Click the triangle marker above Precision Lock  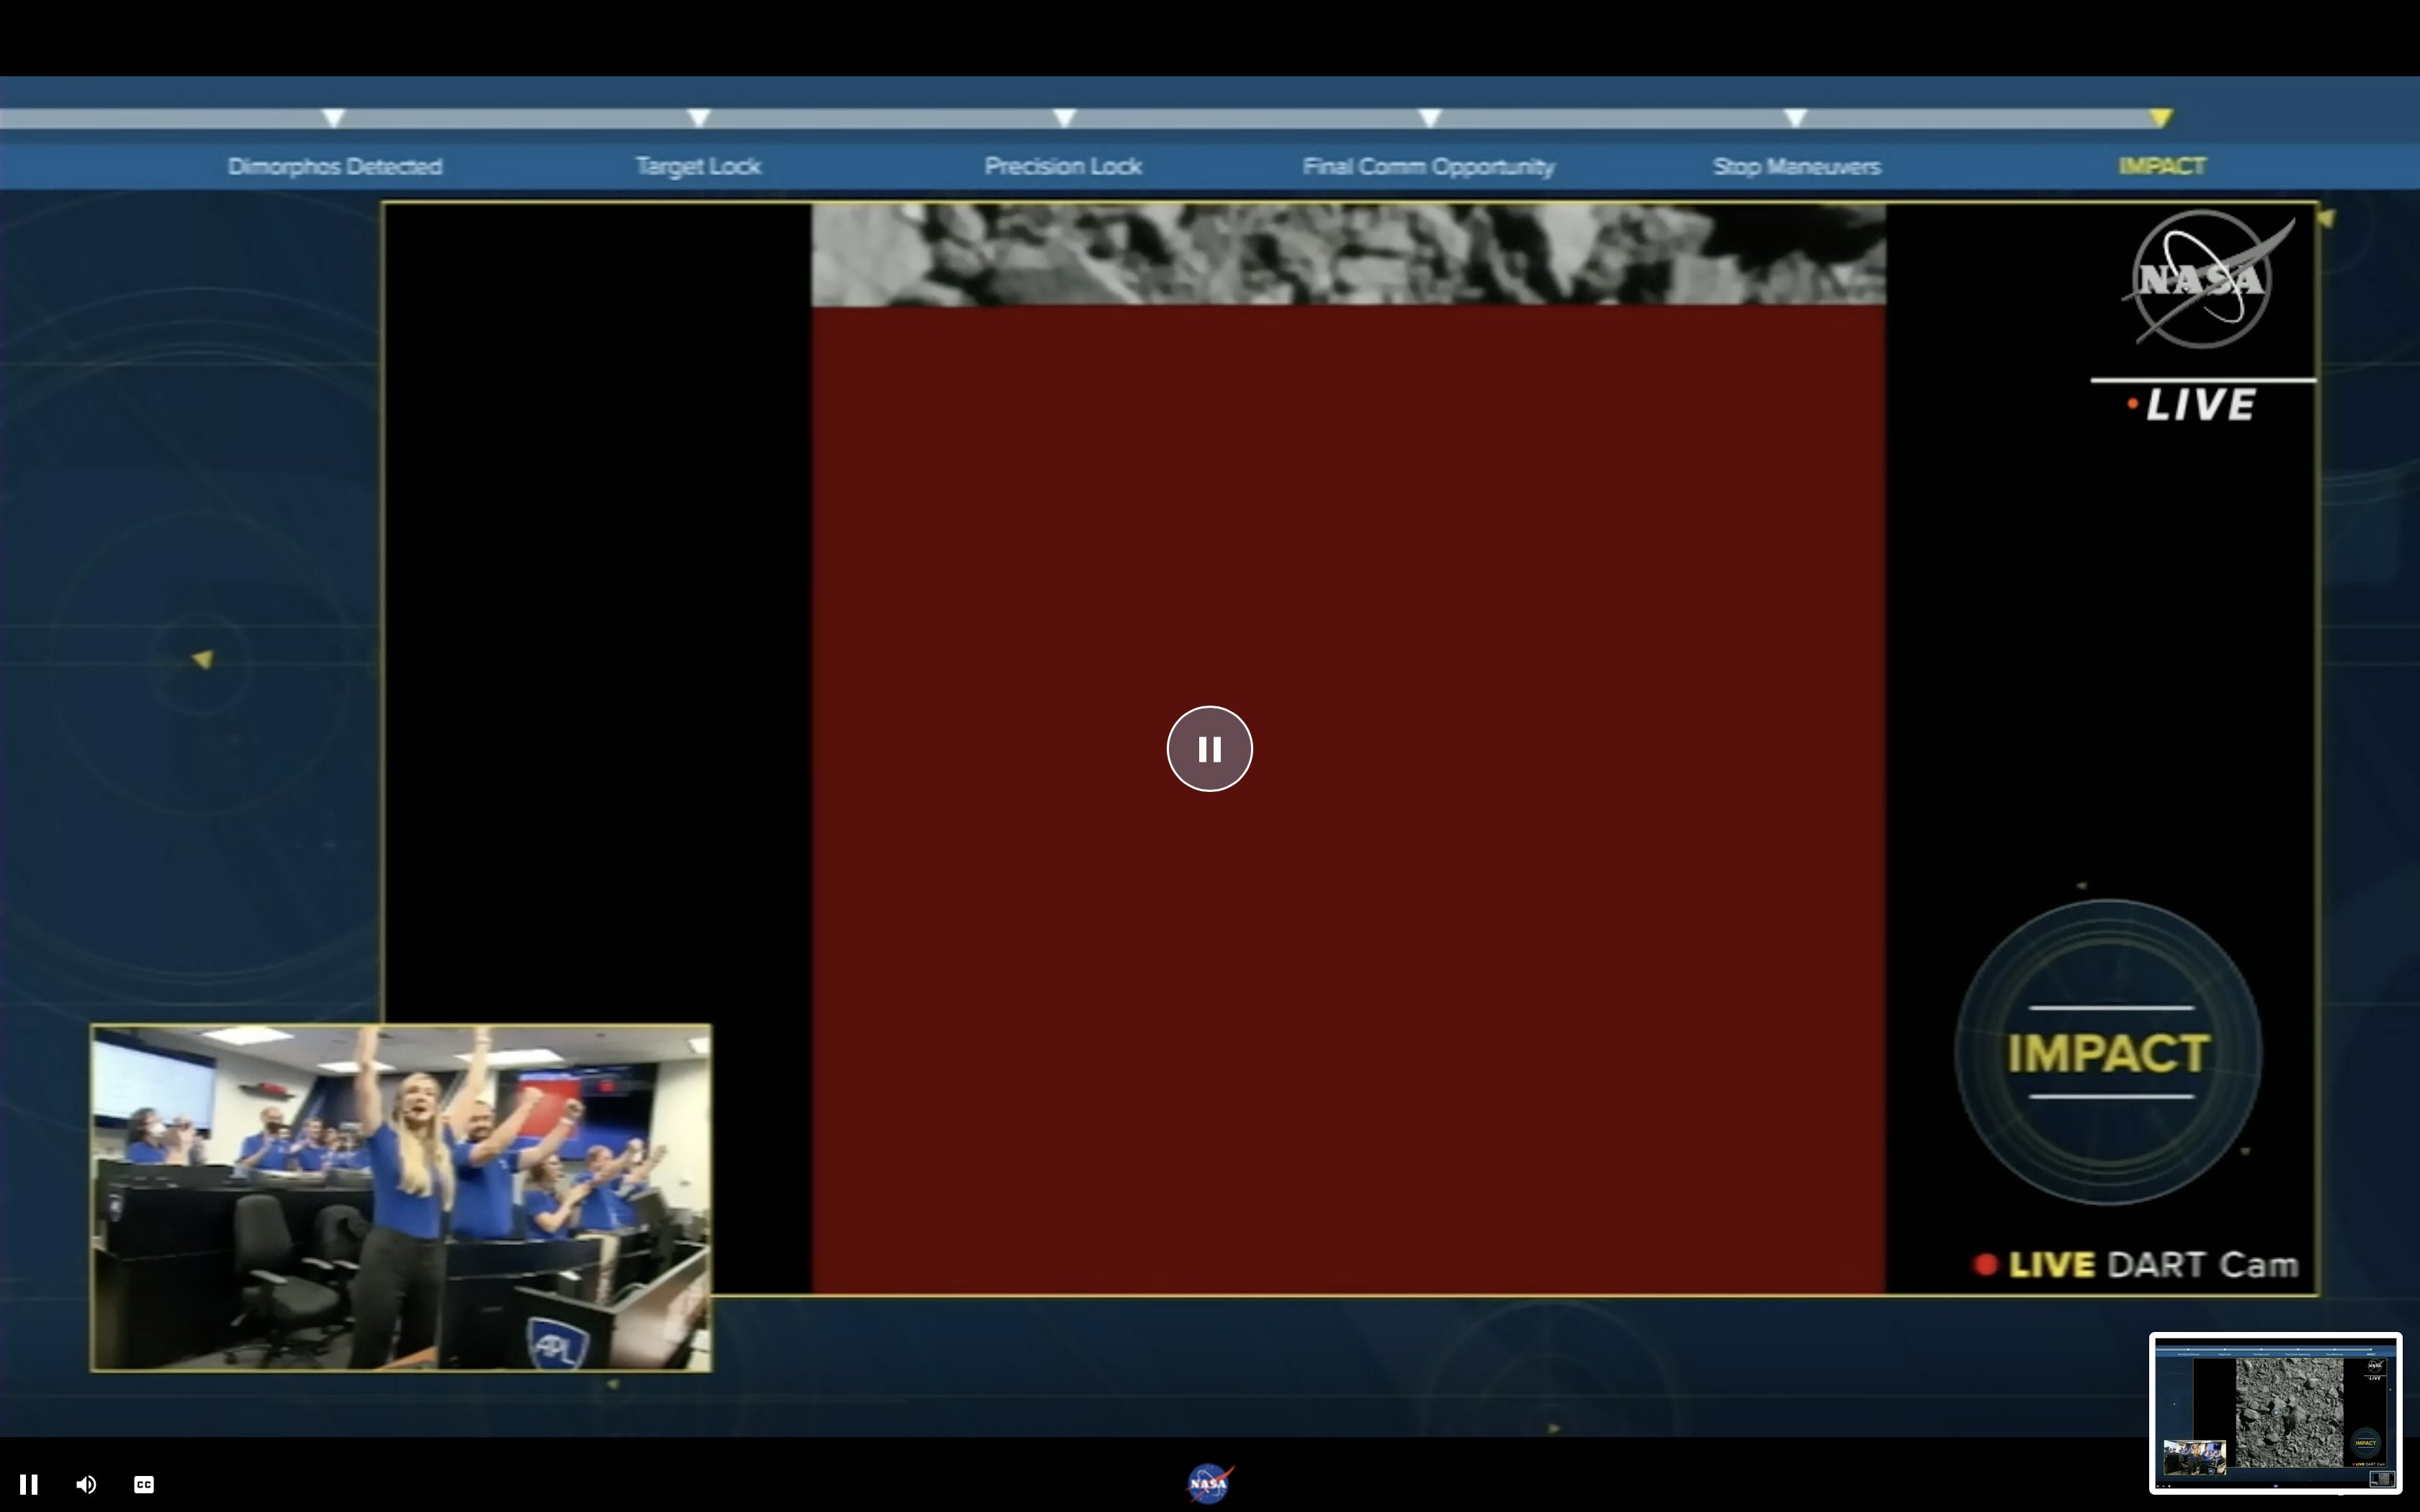point(1064,118)
